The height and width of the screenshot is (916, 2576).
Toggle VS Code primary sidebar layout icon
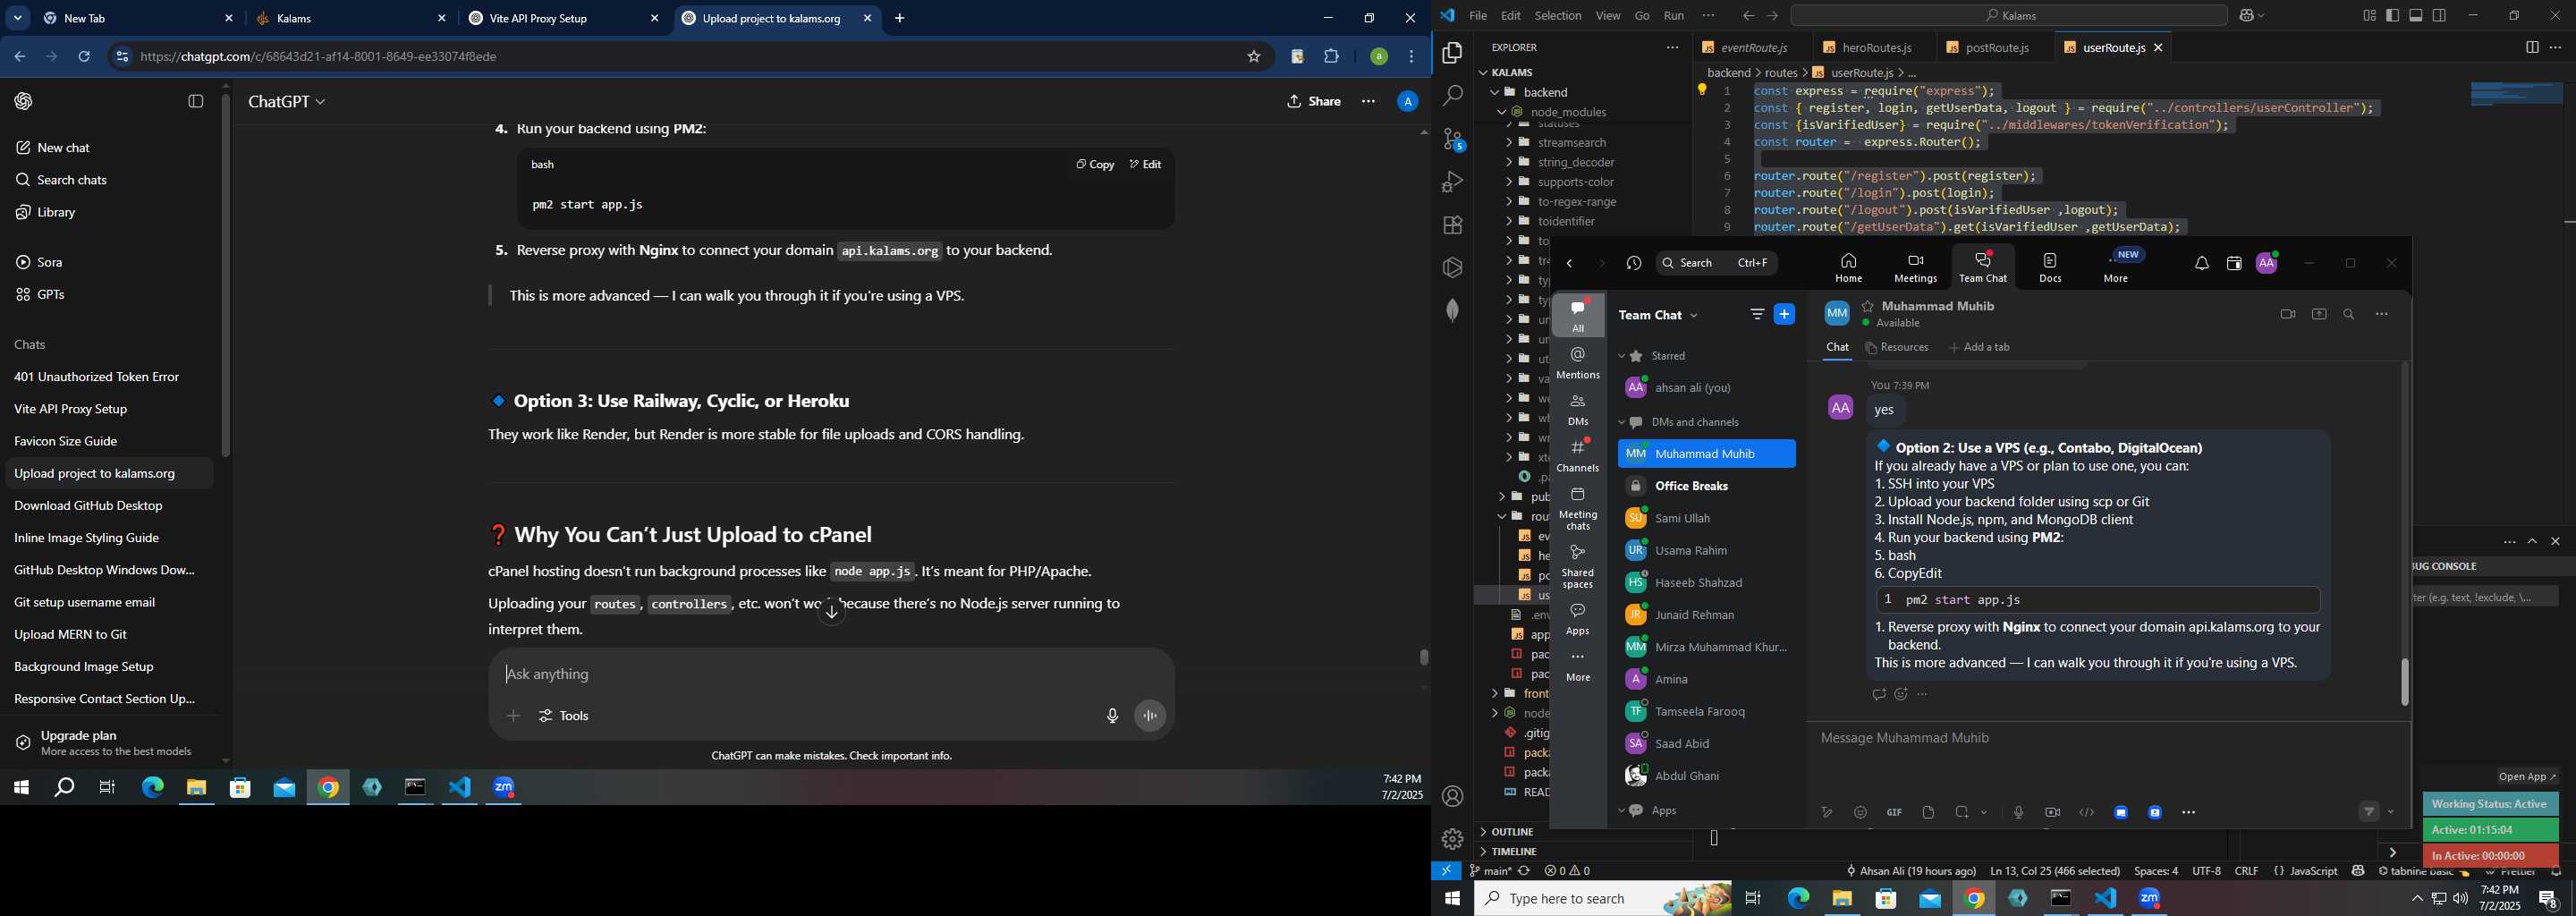tap(2392, 15)
